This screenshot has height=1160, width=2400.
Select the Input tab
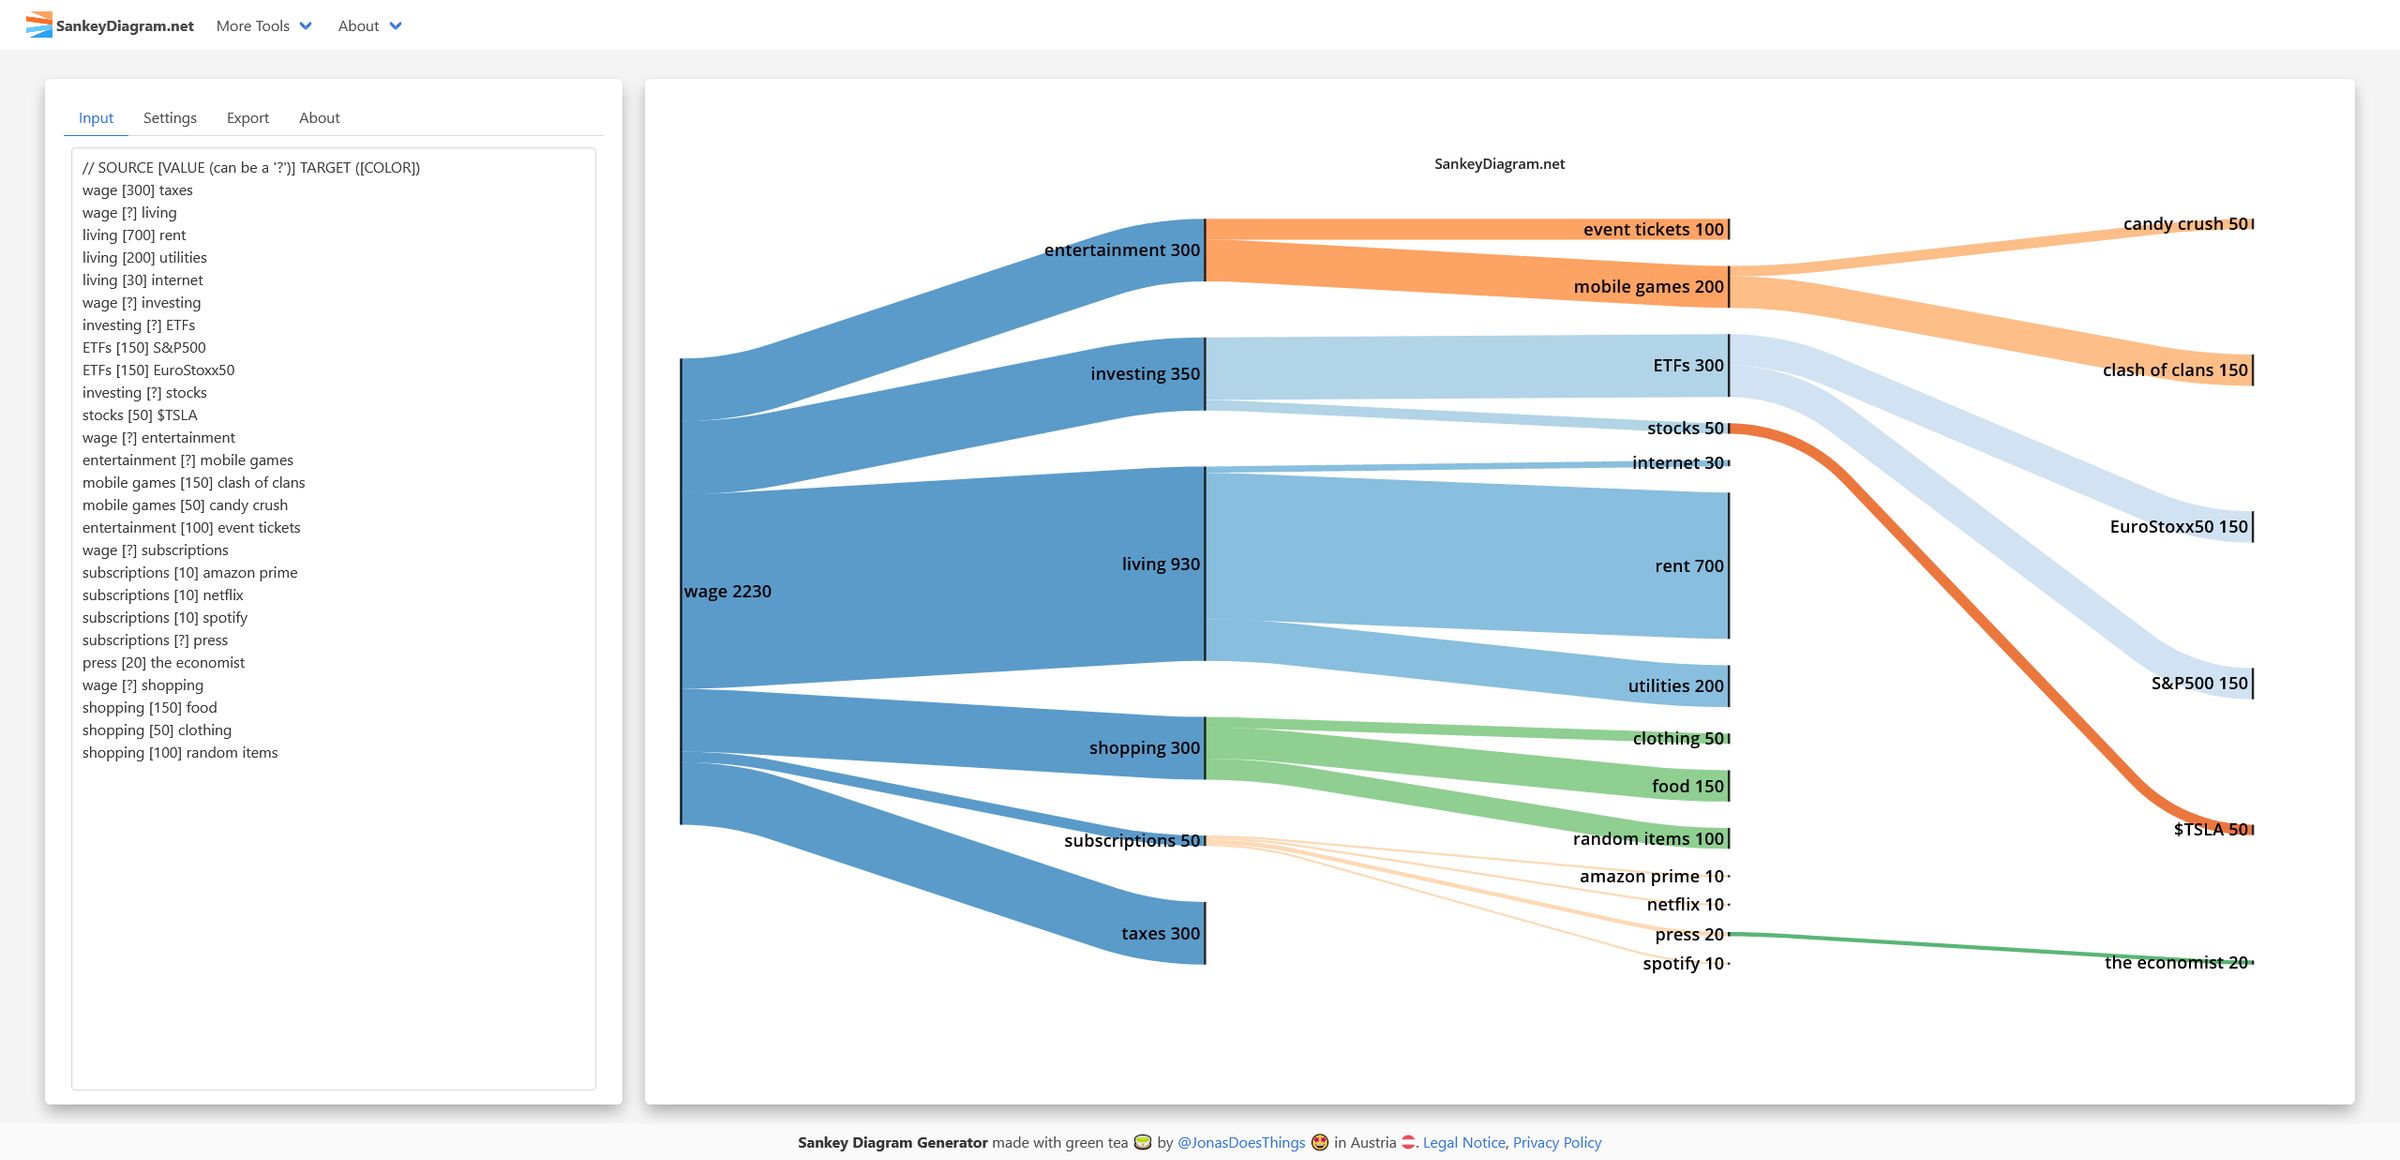tap(95, 117)
